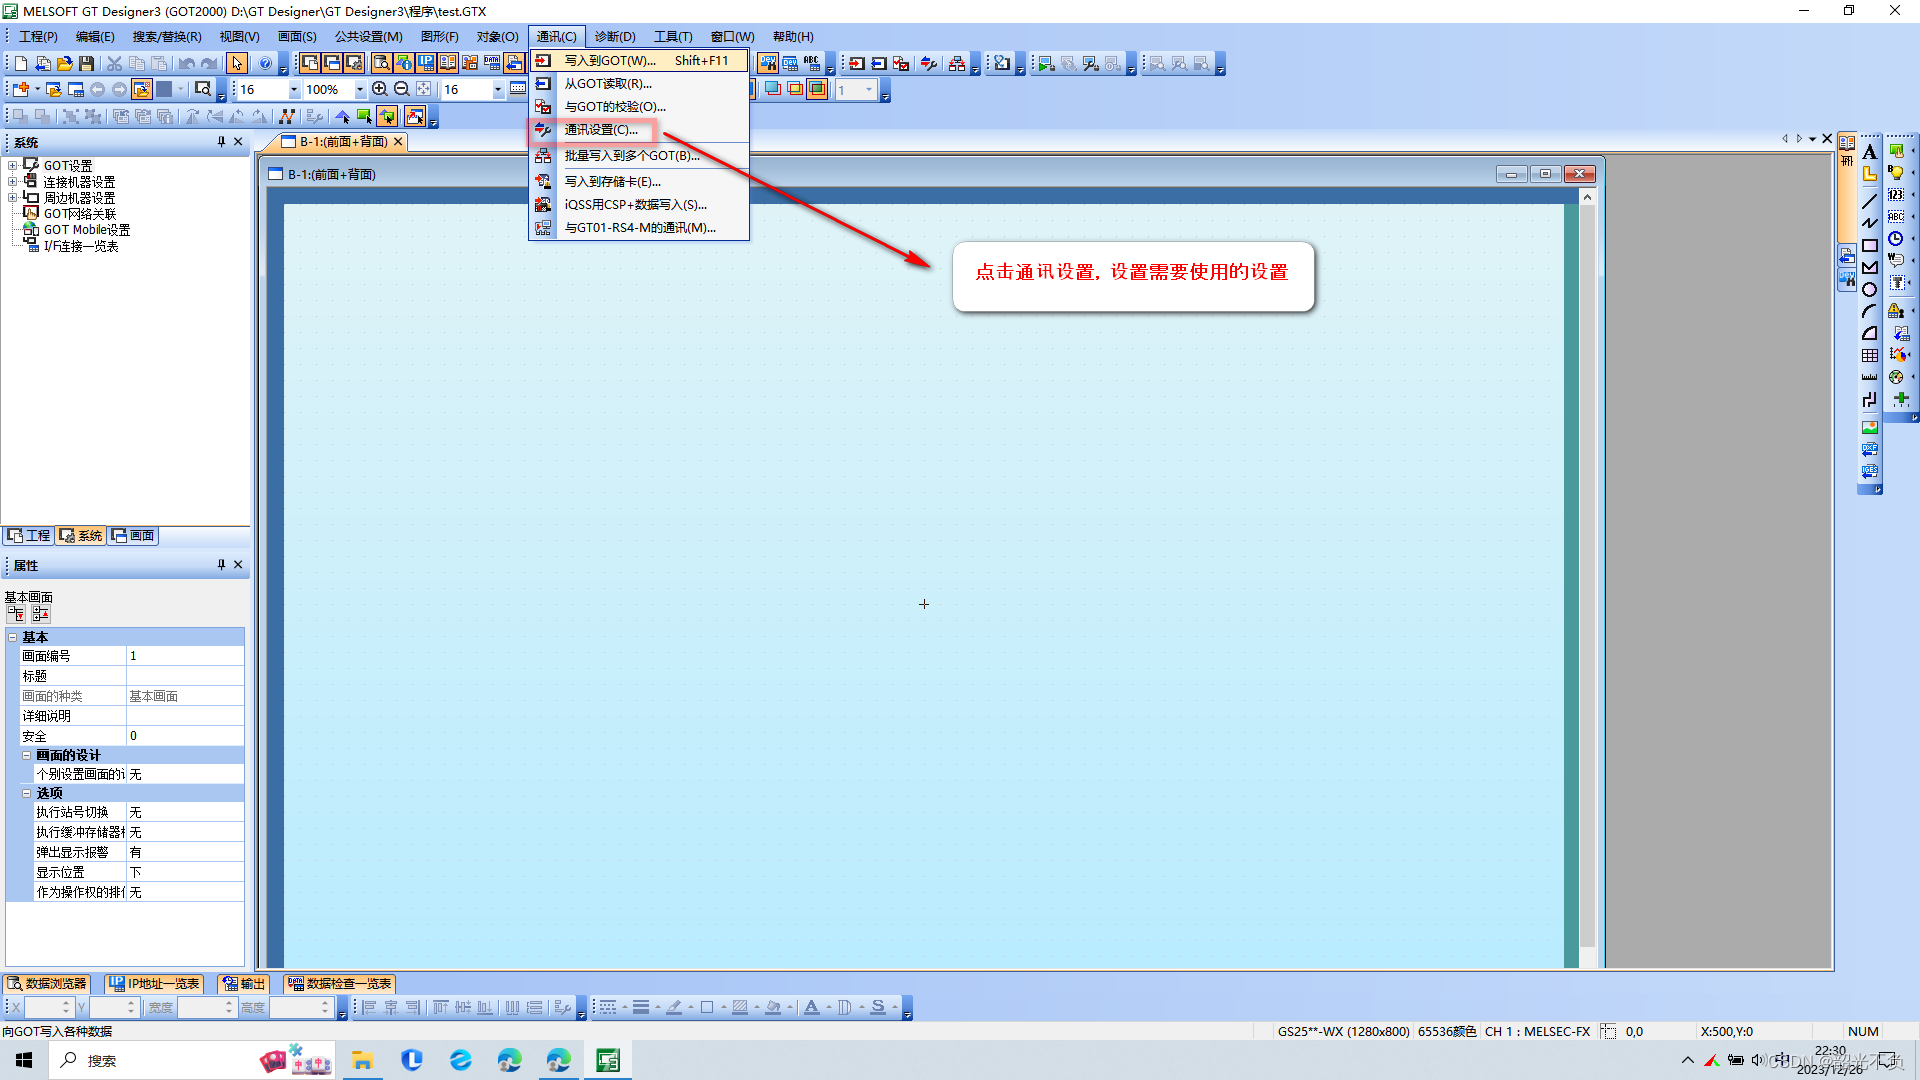
Task: Click the Lamp object icon
Action: (x=1895, y=172)
